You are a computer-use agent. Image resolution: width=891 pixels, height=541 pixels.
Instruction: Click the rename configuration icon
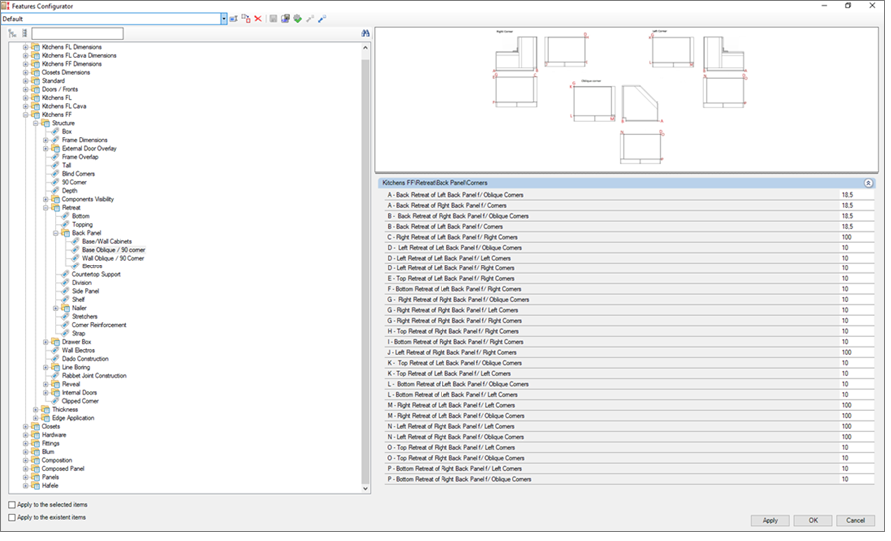click(234, 19)
